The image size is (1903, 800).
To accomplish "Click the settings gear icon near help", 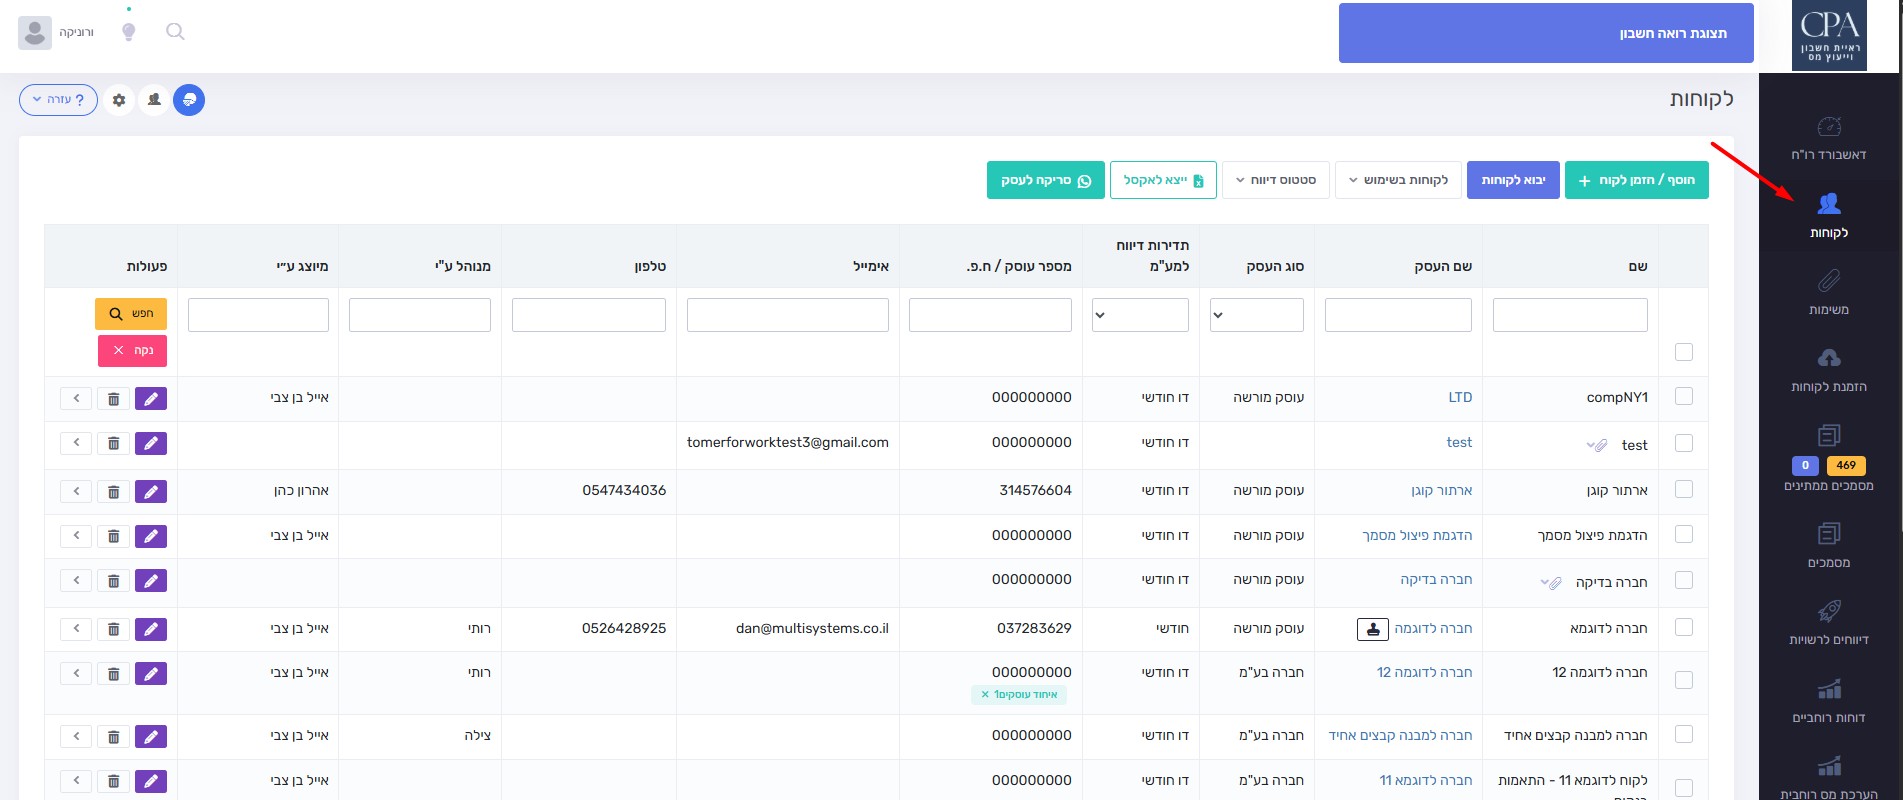I will 119,100.
